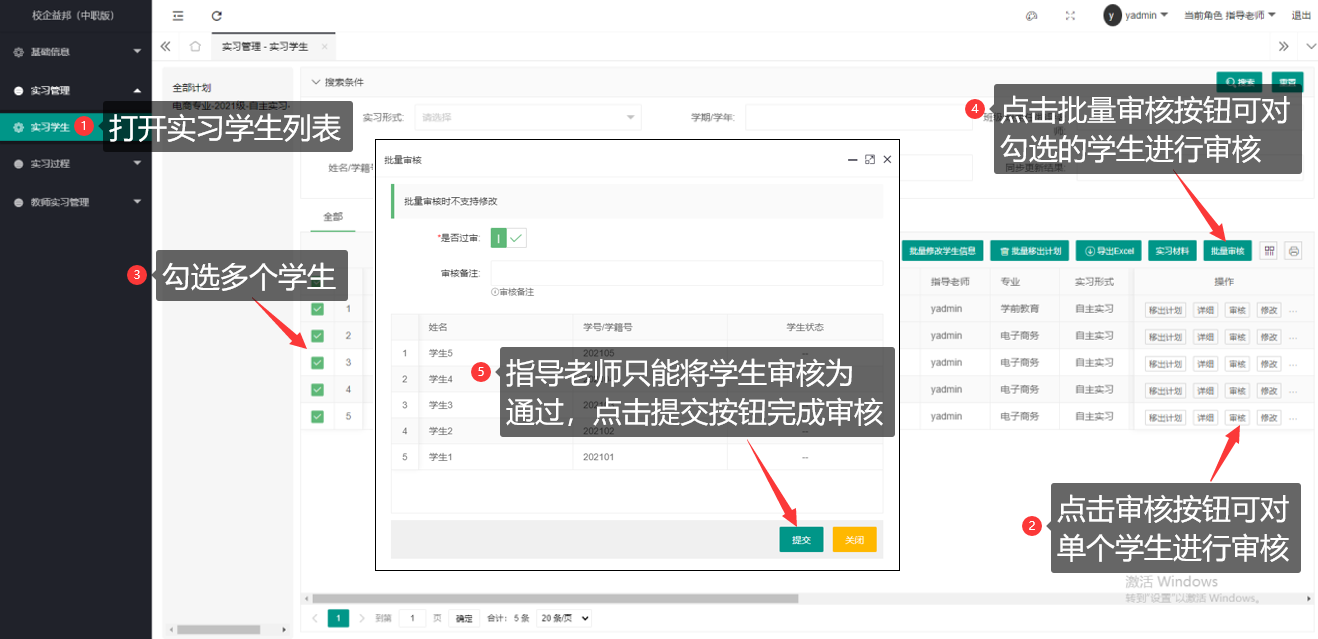This screenshot has width=1318, height=639.
Task: Click the print icon above the table
Action: 1293,251
